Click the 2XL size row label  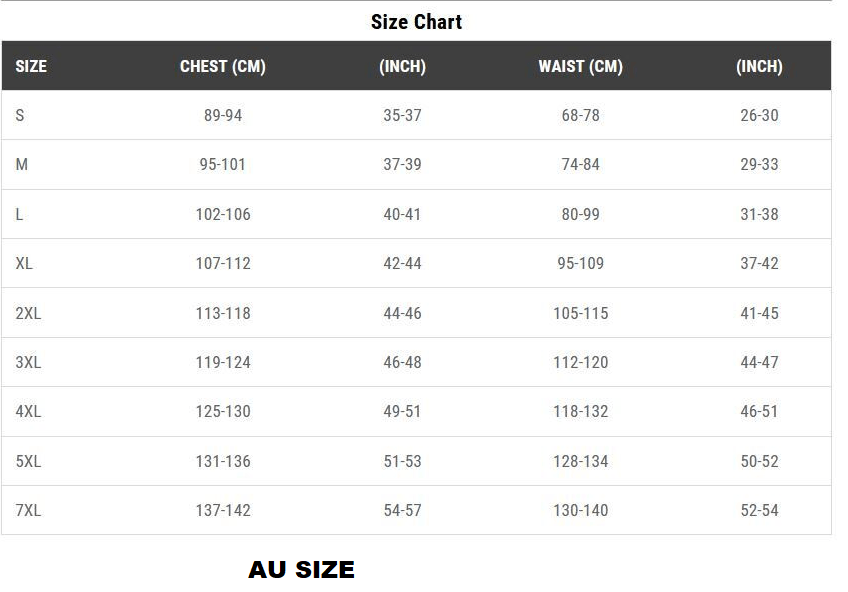29,314
